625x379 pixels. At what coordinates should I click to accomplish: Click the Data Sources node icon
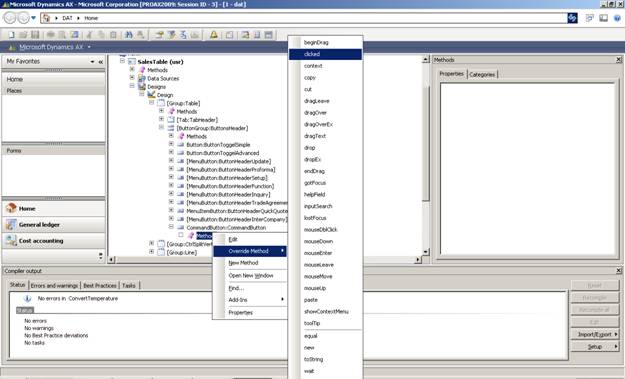142,78
